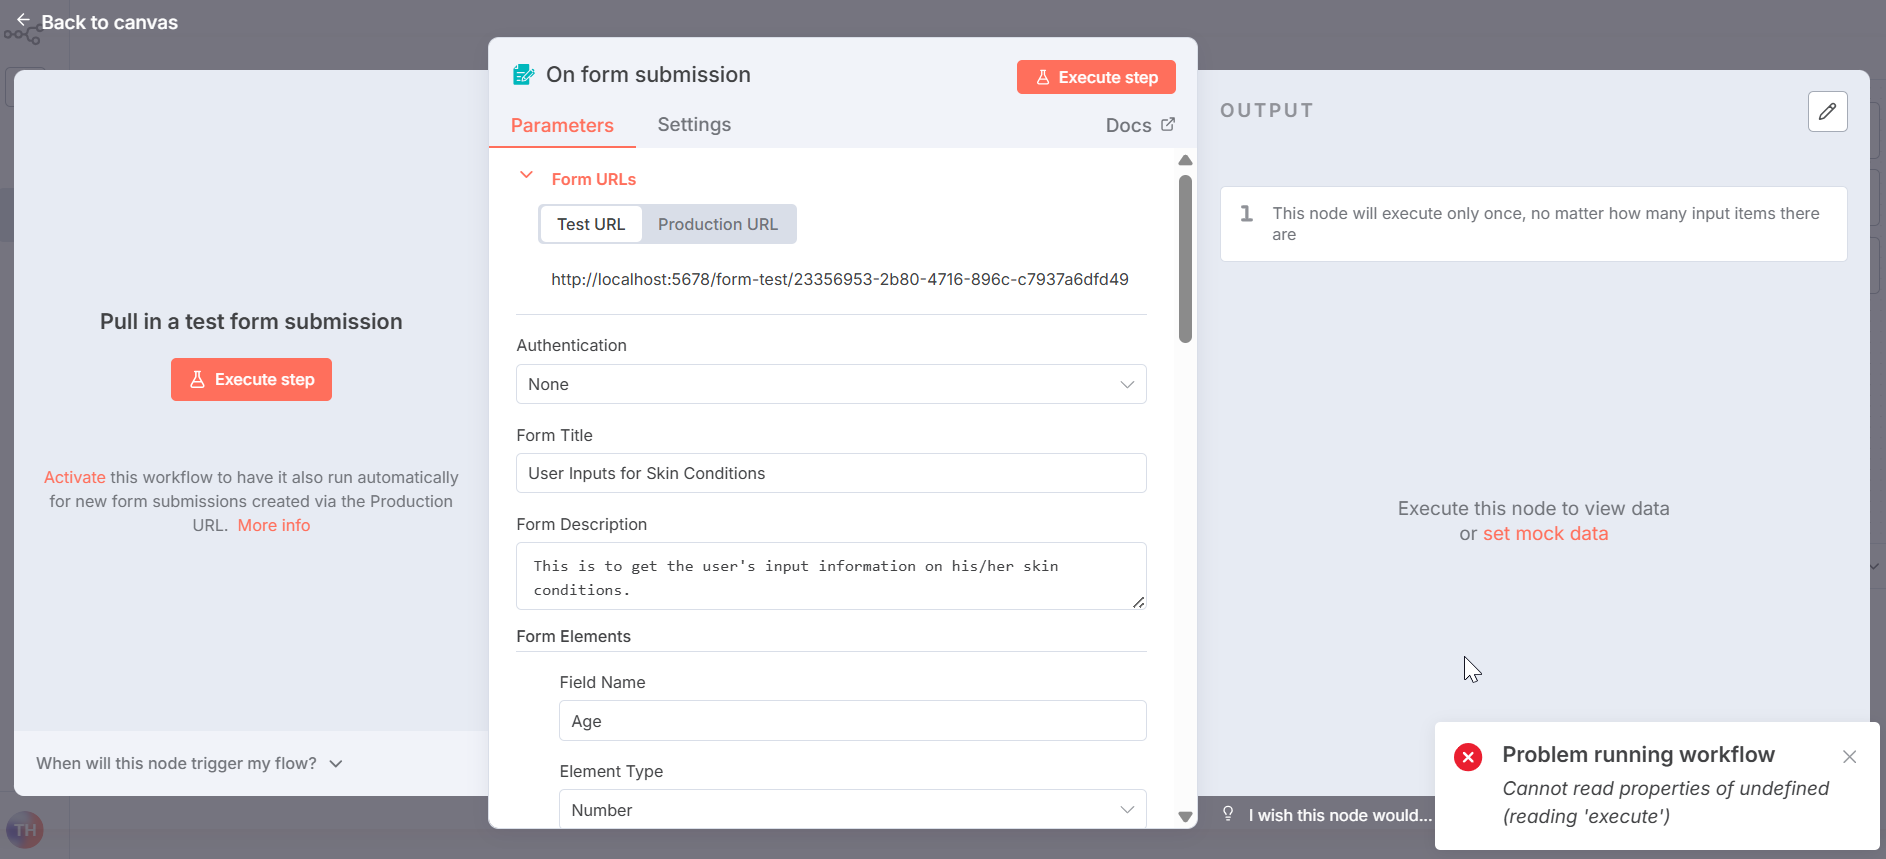Open the Authentication dropdown
The width and height of the screenshot is (1886, 859).
(x=830, y=384)
